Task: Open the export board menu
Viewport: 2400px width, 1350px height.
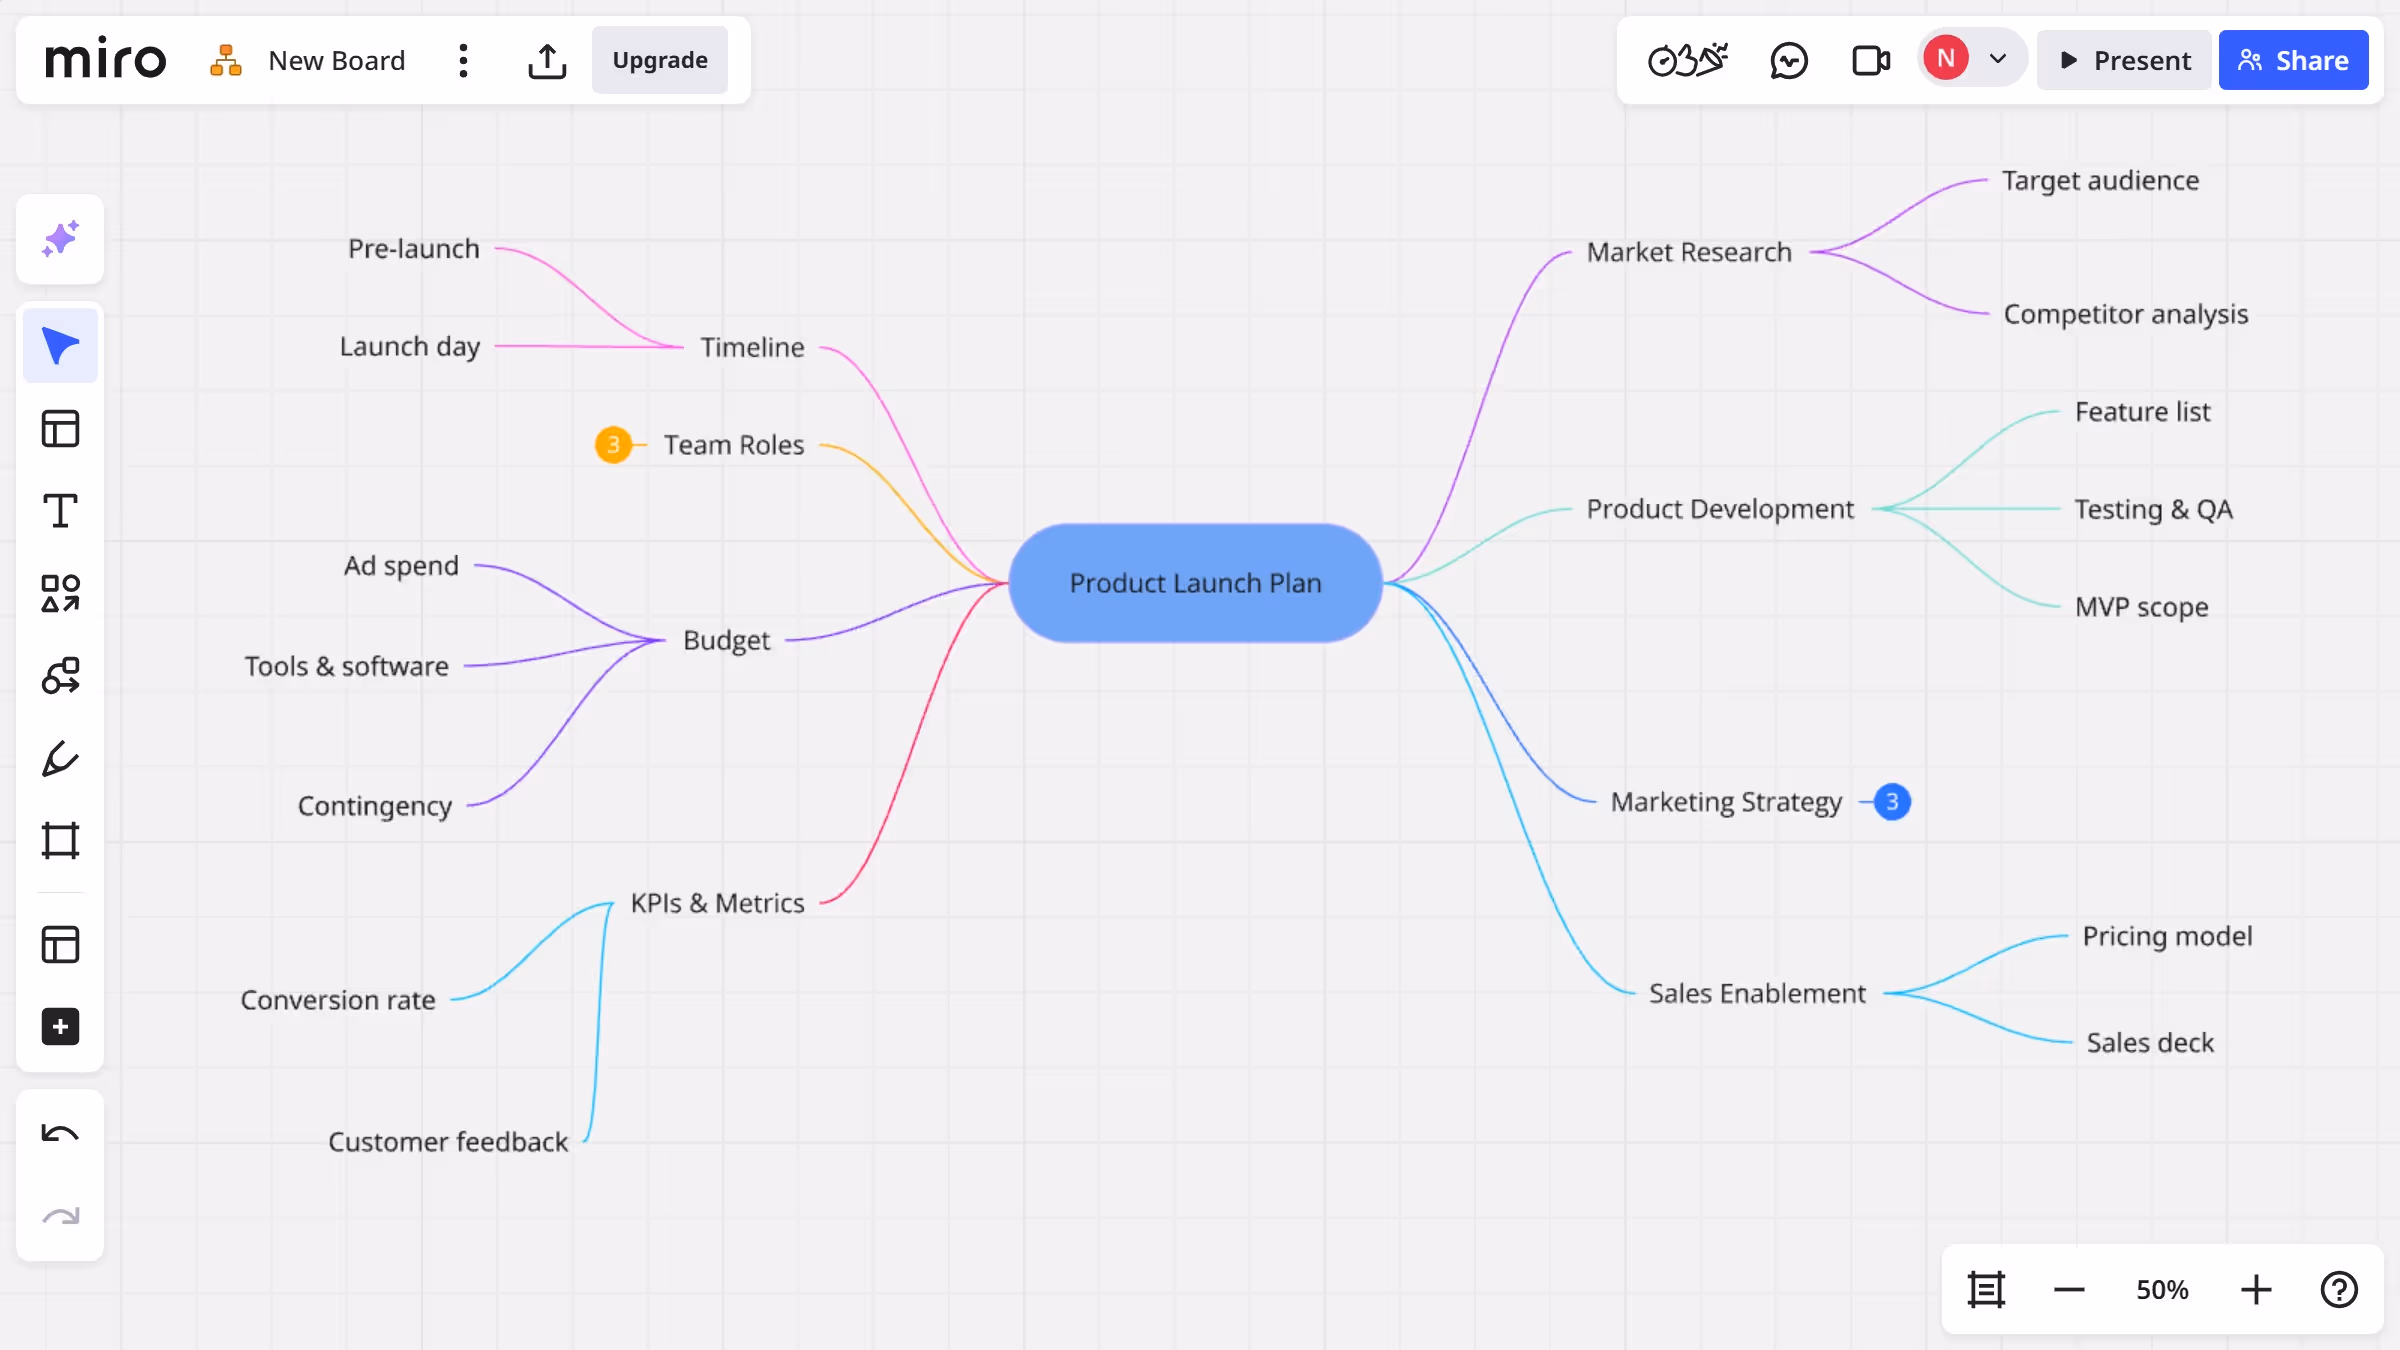Action: click(547, 60)
